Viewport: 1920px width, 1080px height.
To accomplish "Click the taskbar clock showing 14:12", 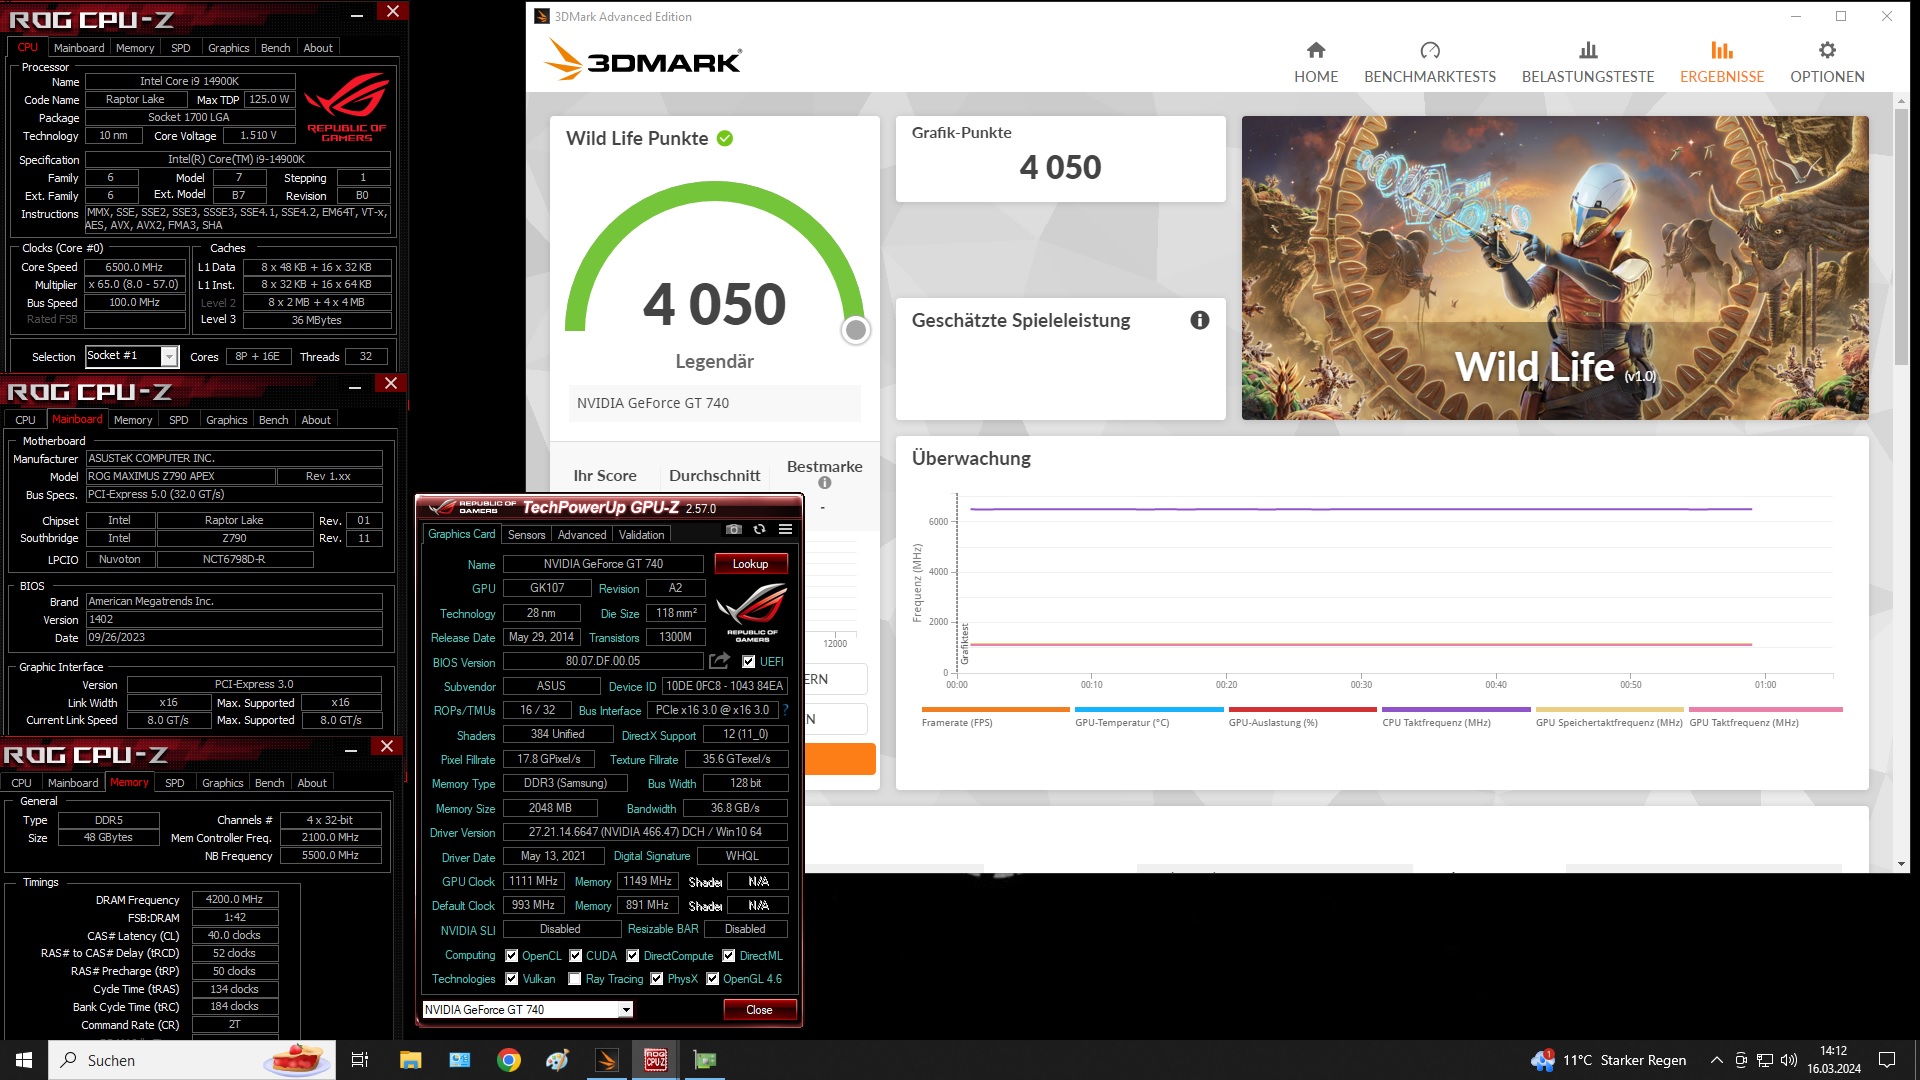I will point(1834,1060).
